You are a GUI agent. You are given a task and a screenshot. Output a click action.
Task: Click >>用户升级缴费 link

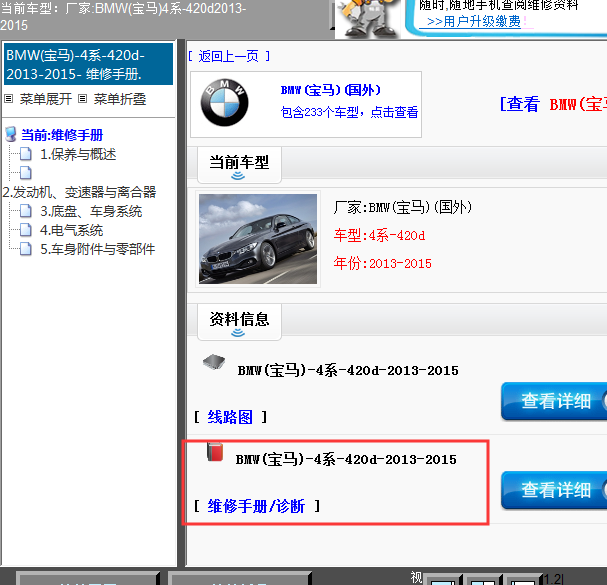point(474,21)
